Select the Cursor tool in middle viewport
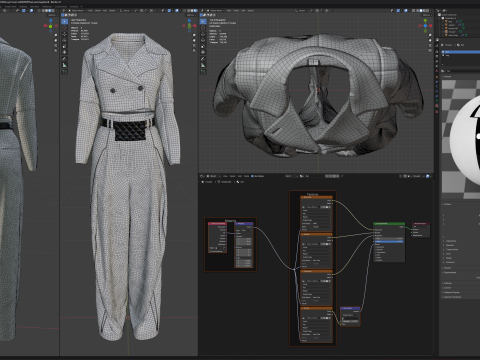 (x=64, y=28)
